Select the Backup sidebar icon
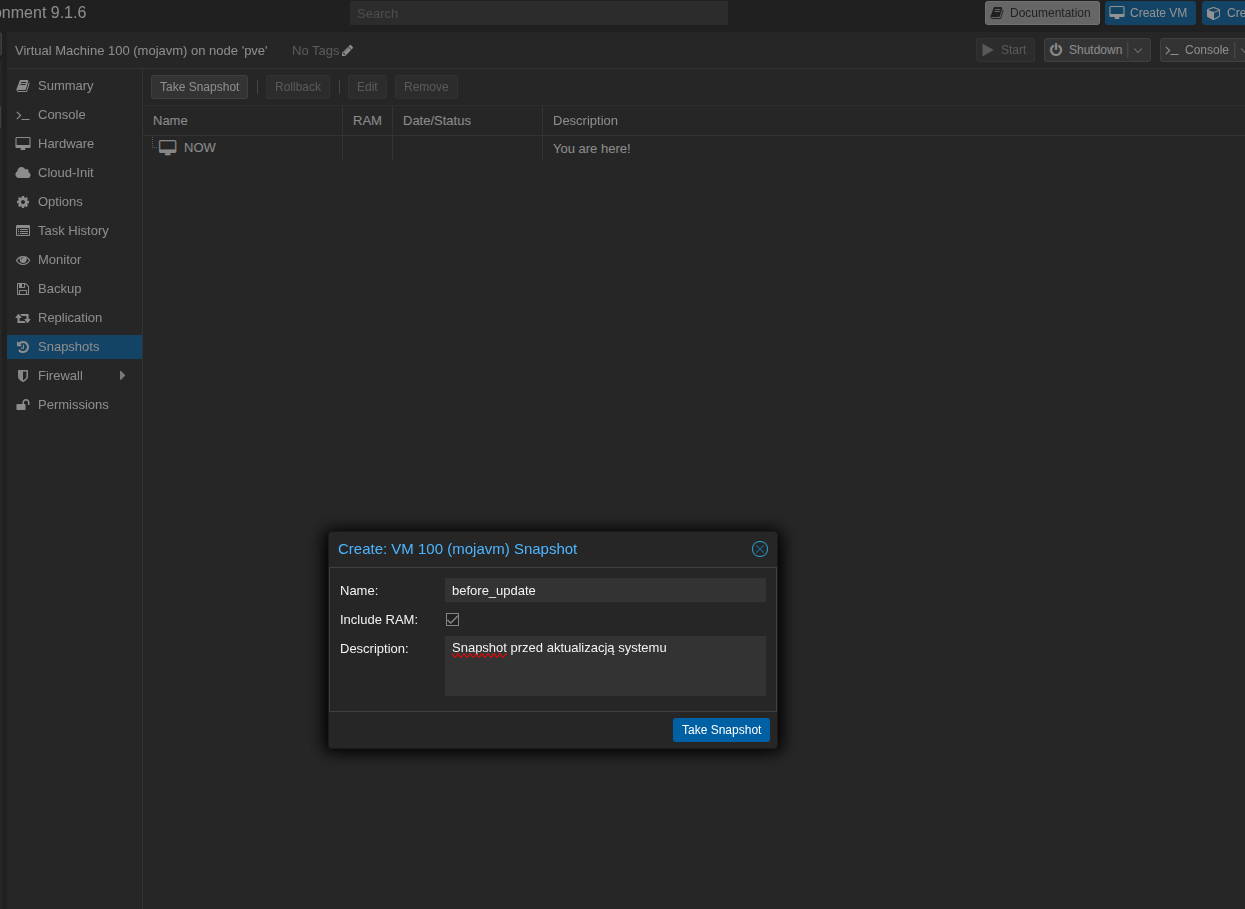Viewport: 1245px width, 909px height. click(22, 288)
